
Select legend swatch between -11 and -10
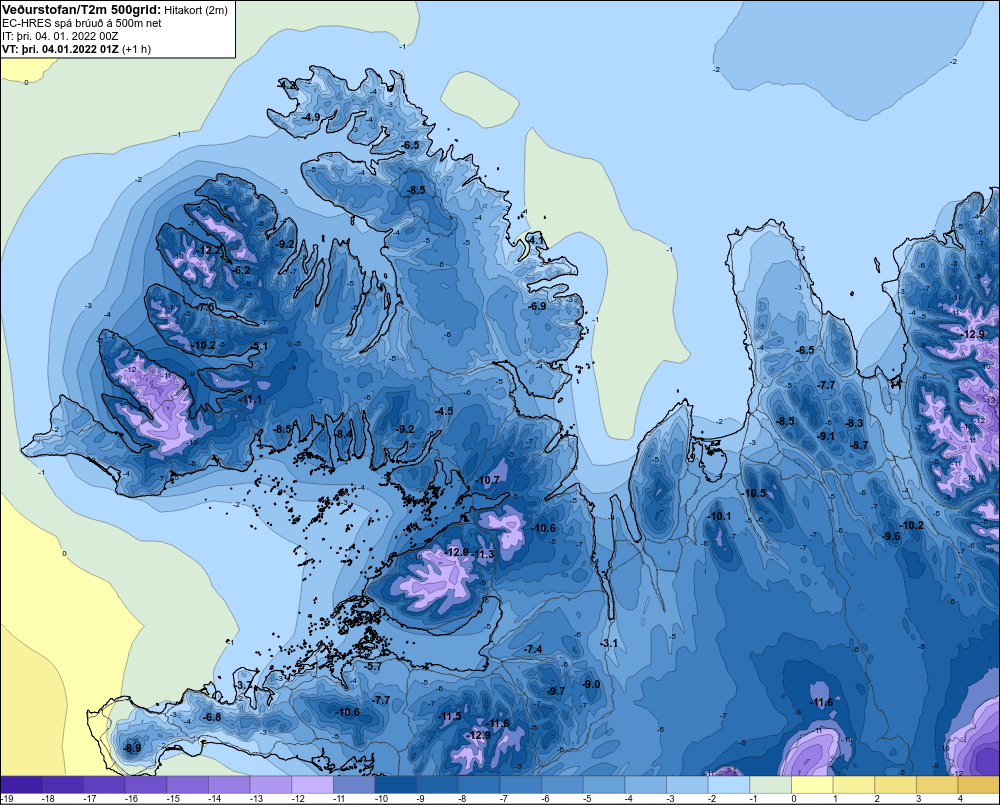tap(354, 784)
